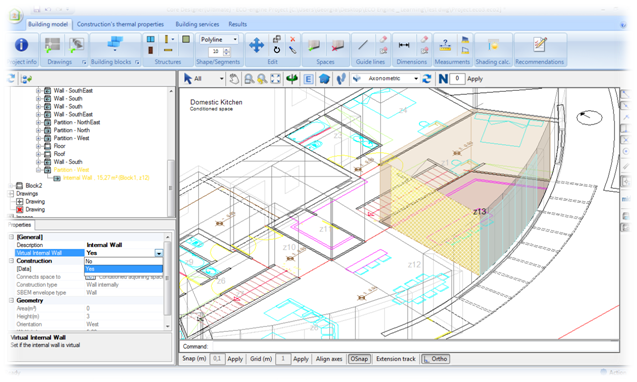
Task: Choose 'Yes' in Virtual Internal Wall list
Action: (124, 269)
